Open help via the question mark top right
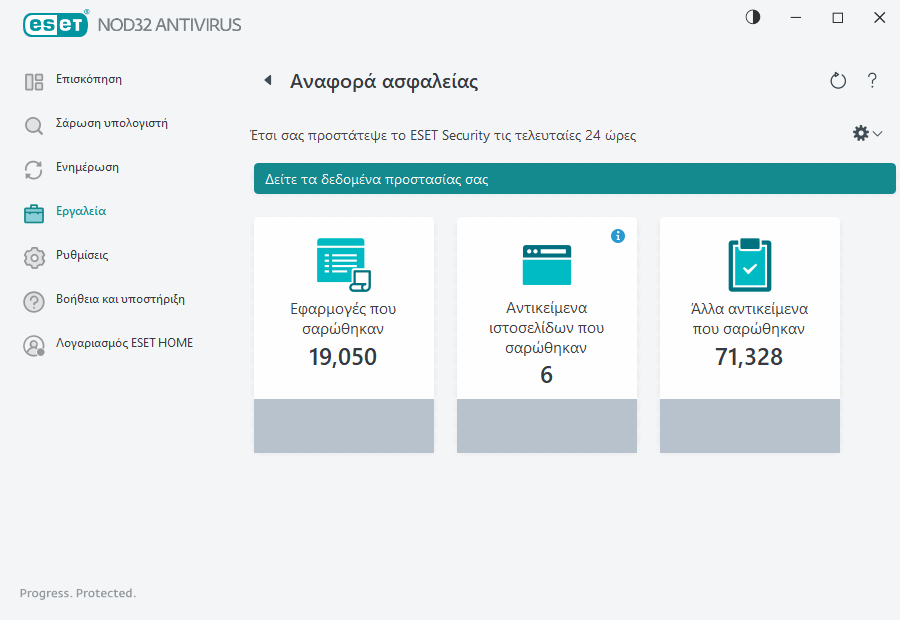900x620 pixels. (872, 81)
